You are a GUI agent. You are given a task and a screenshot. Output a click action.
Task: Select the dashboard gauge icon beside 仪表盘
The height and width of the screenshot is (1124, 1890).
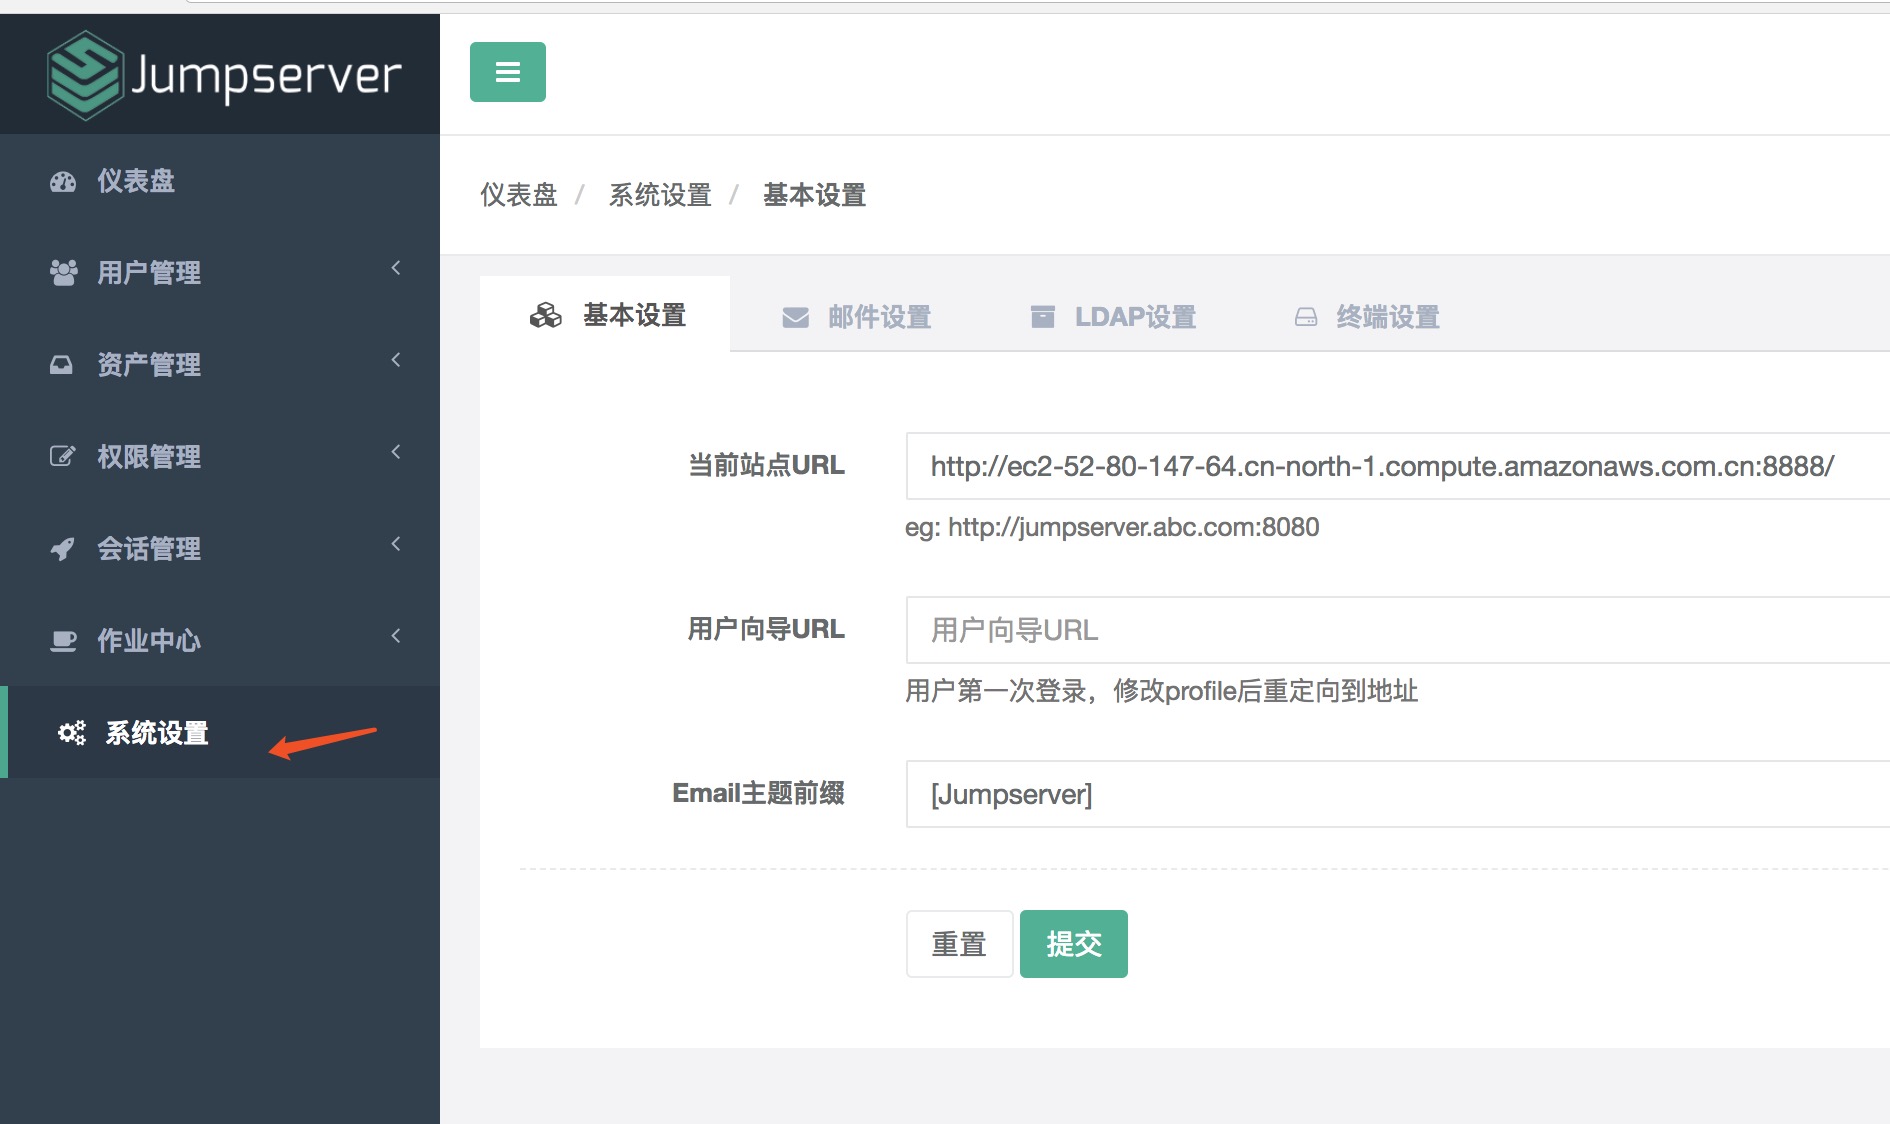click(x=64, y=181)
